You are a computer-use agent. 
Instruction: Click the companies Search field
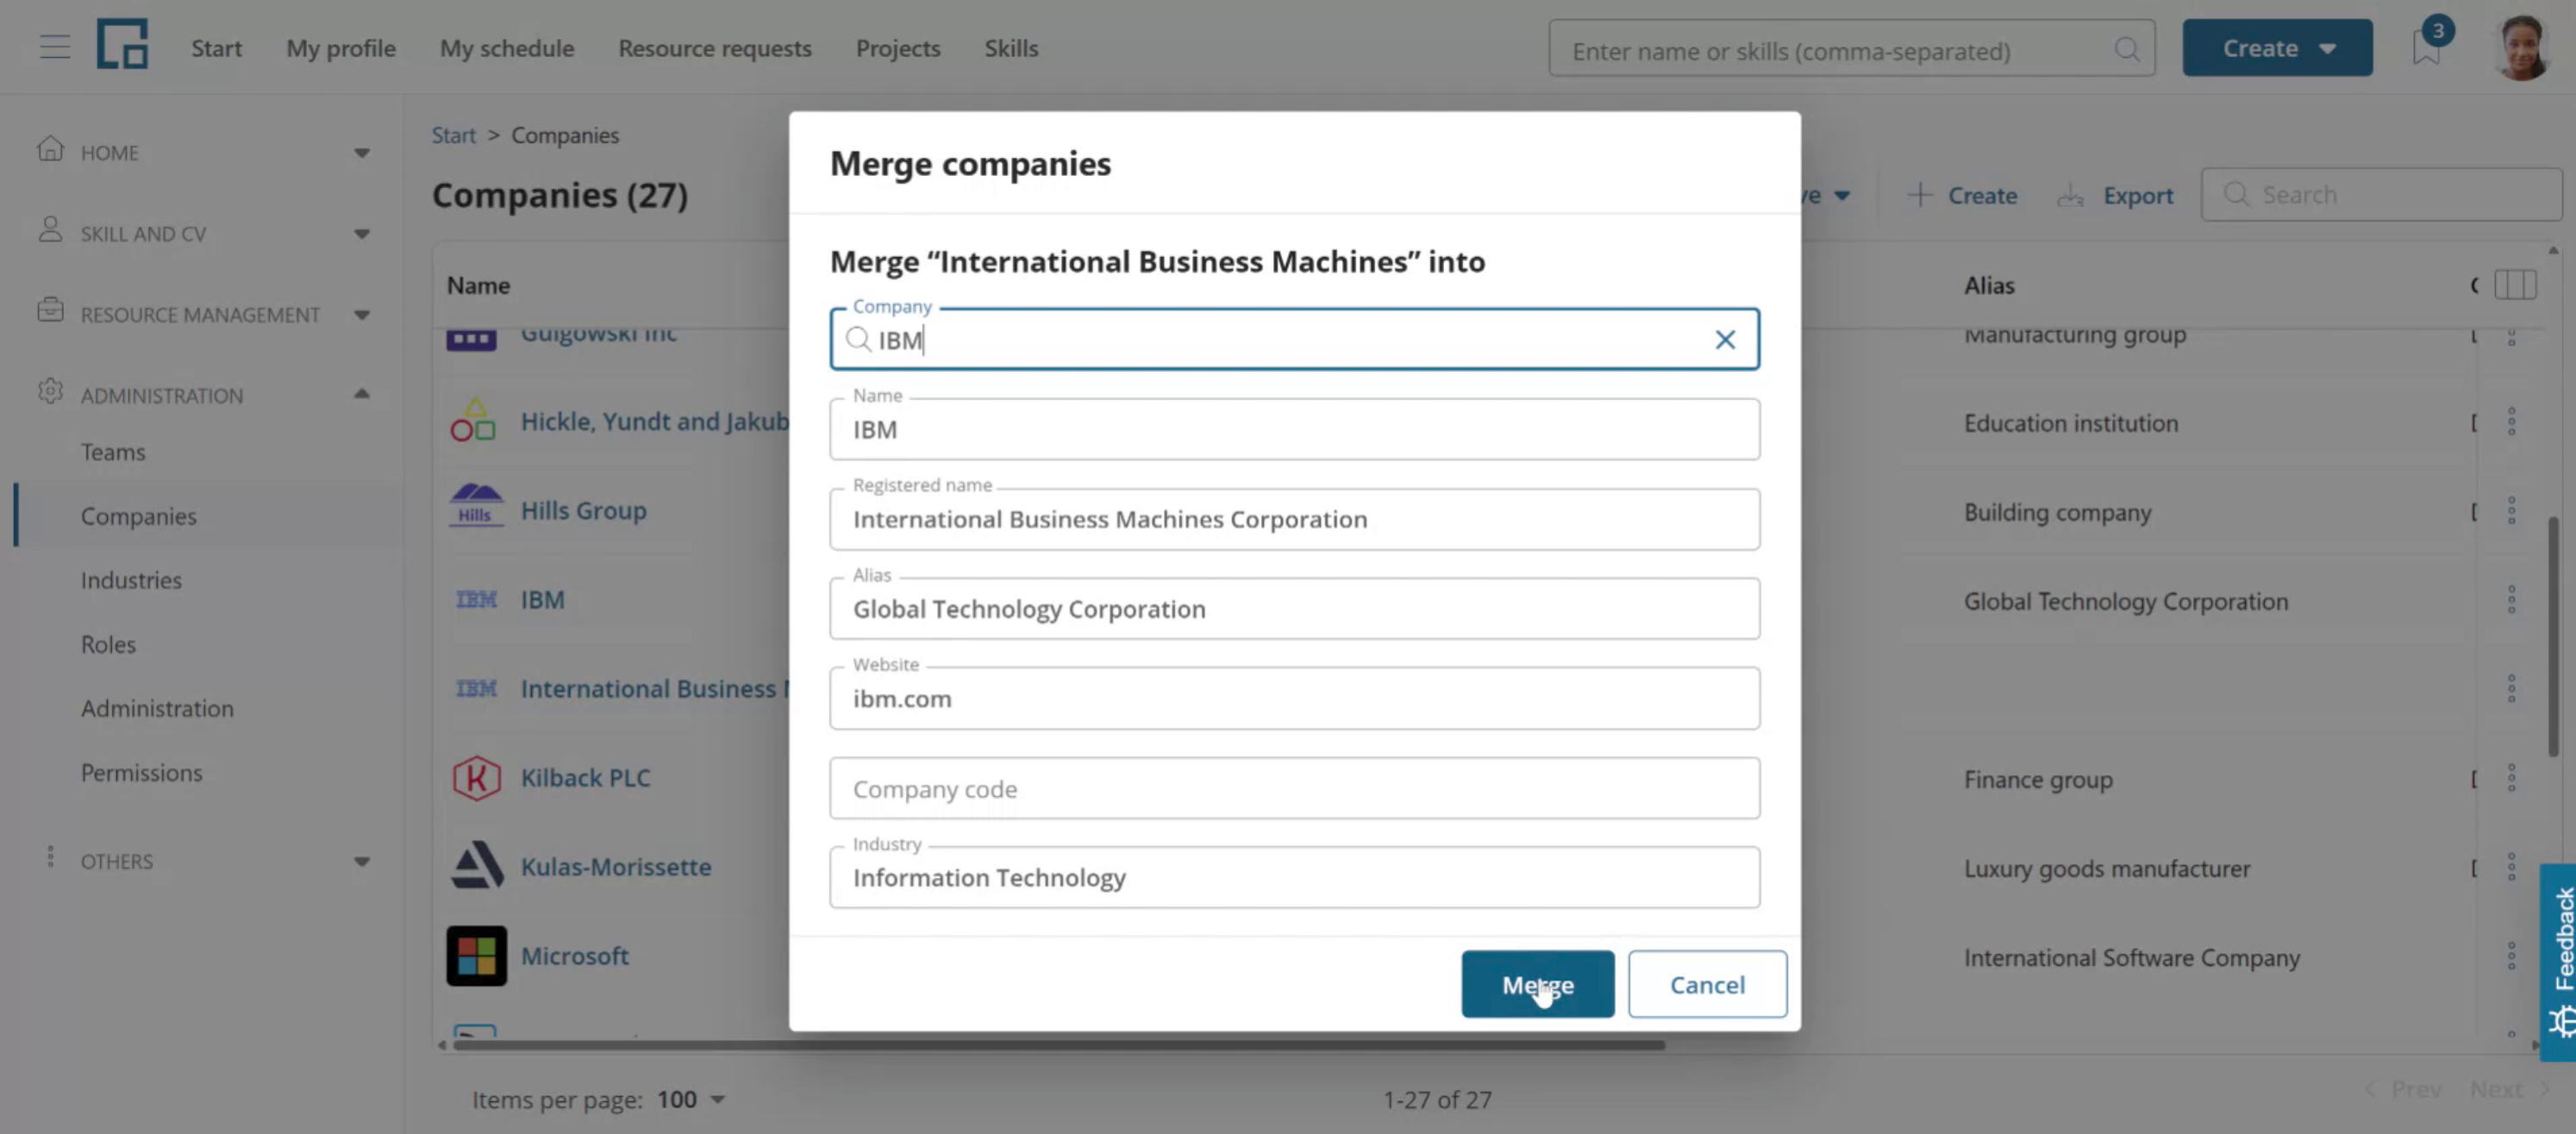(2381, 195)
